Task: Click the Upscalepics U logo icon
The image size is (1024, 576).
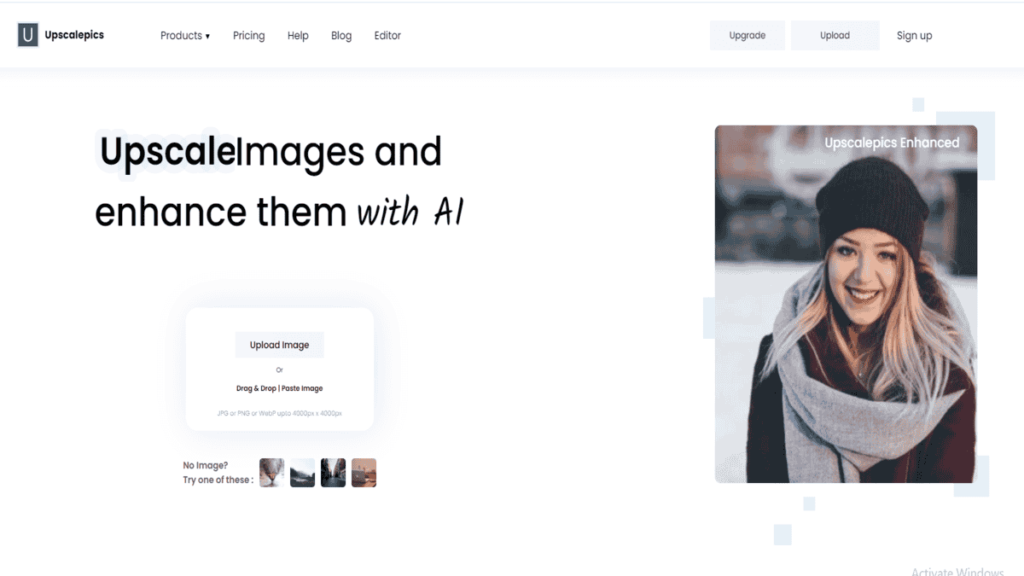Action: (x=27, y=35)
